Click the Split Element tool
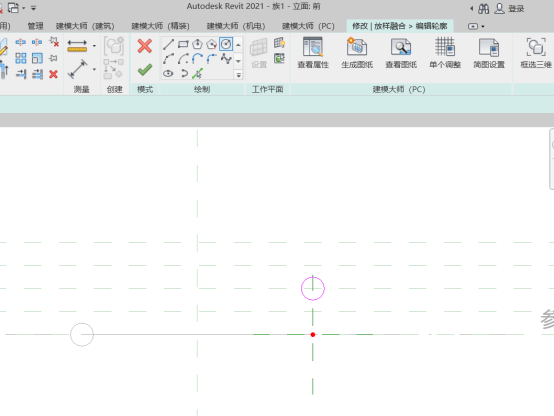This screenshot has height=416, width=554. click(20, 42)
